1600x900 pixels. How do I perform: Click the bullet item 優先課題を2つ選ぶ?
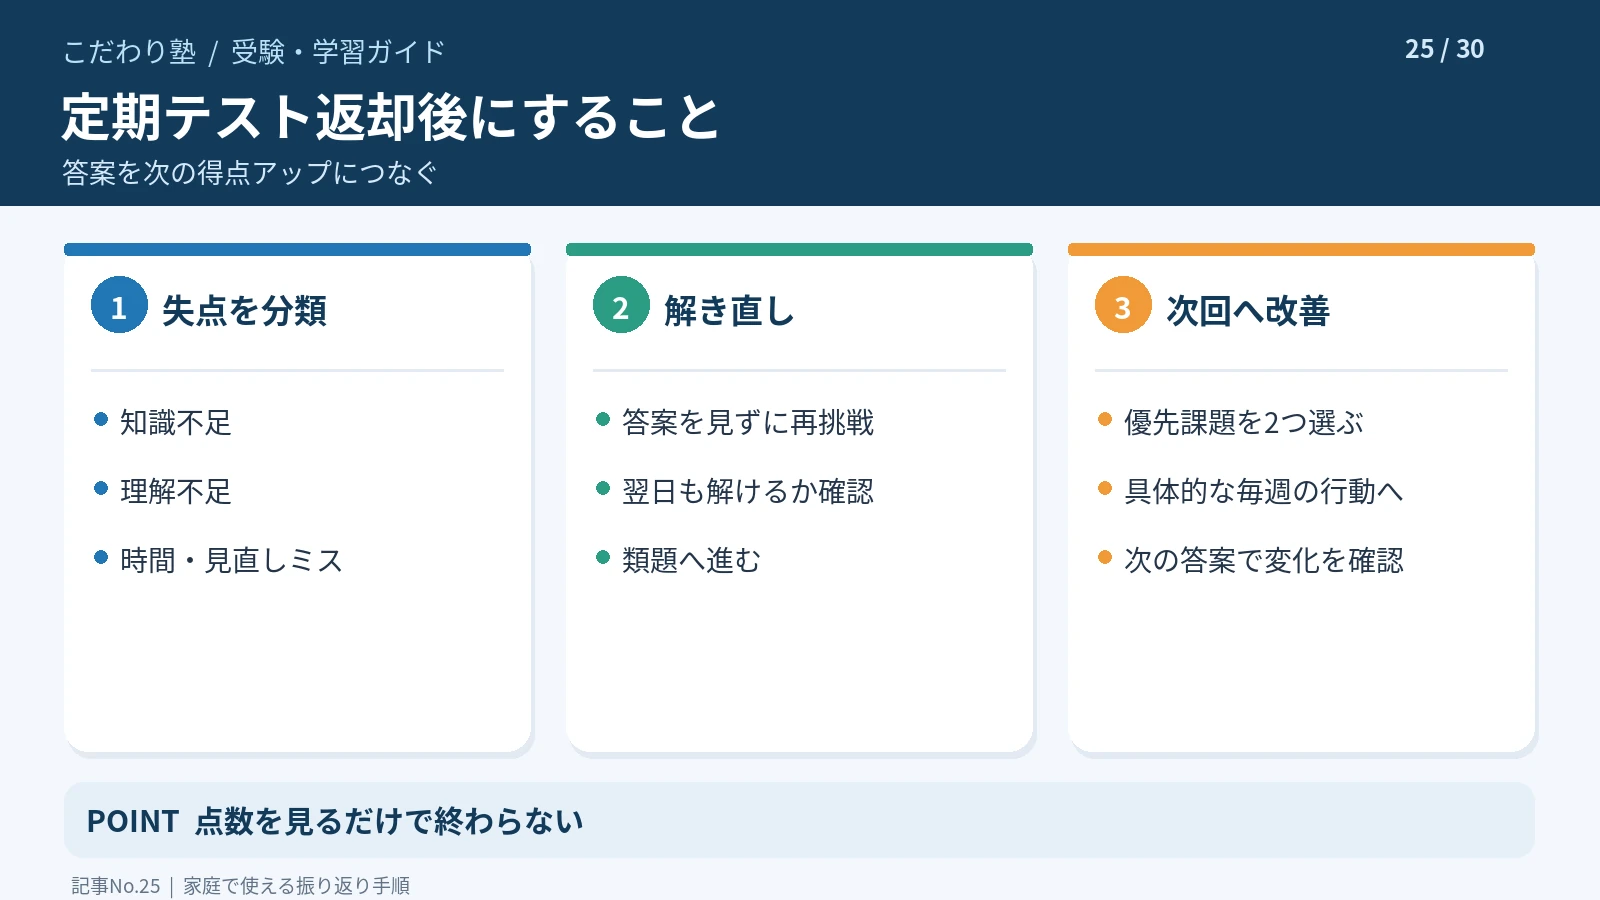click(1244, 423)
